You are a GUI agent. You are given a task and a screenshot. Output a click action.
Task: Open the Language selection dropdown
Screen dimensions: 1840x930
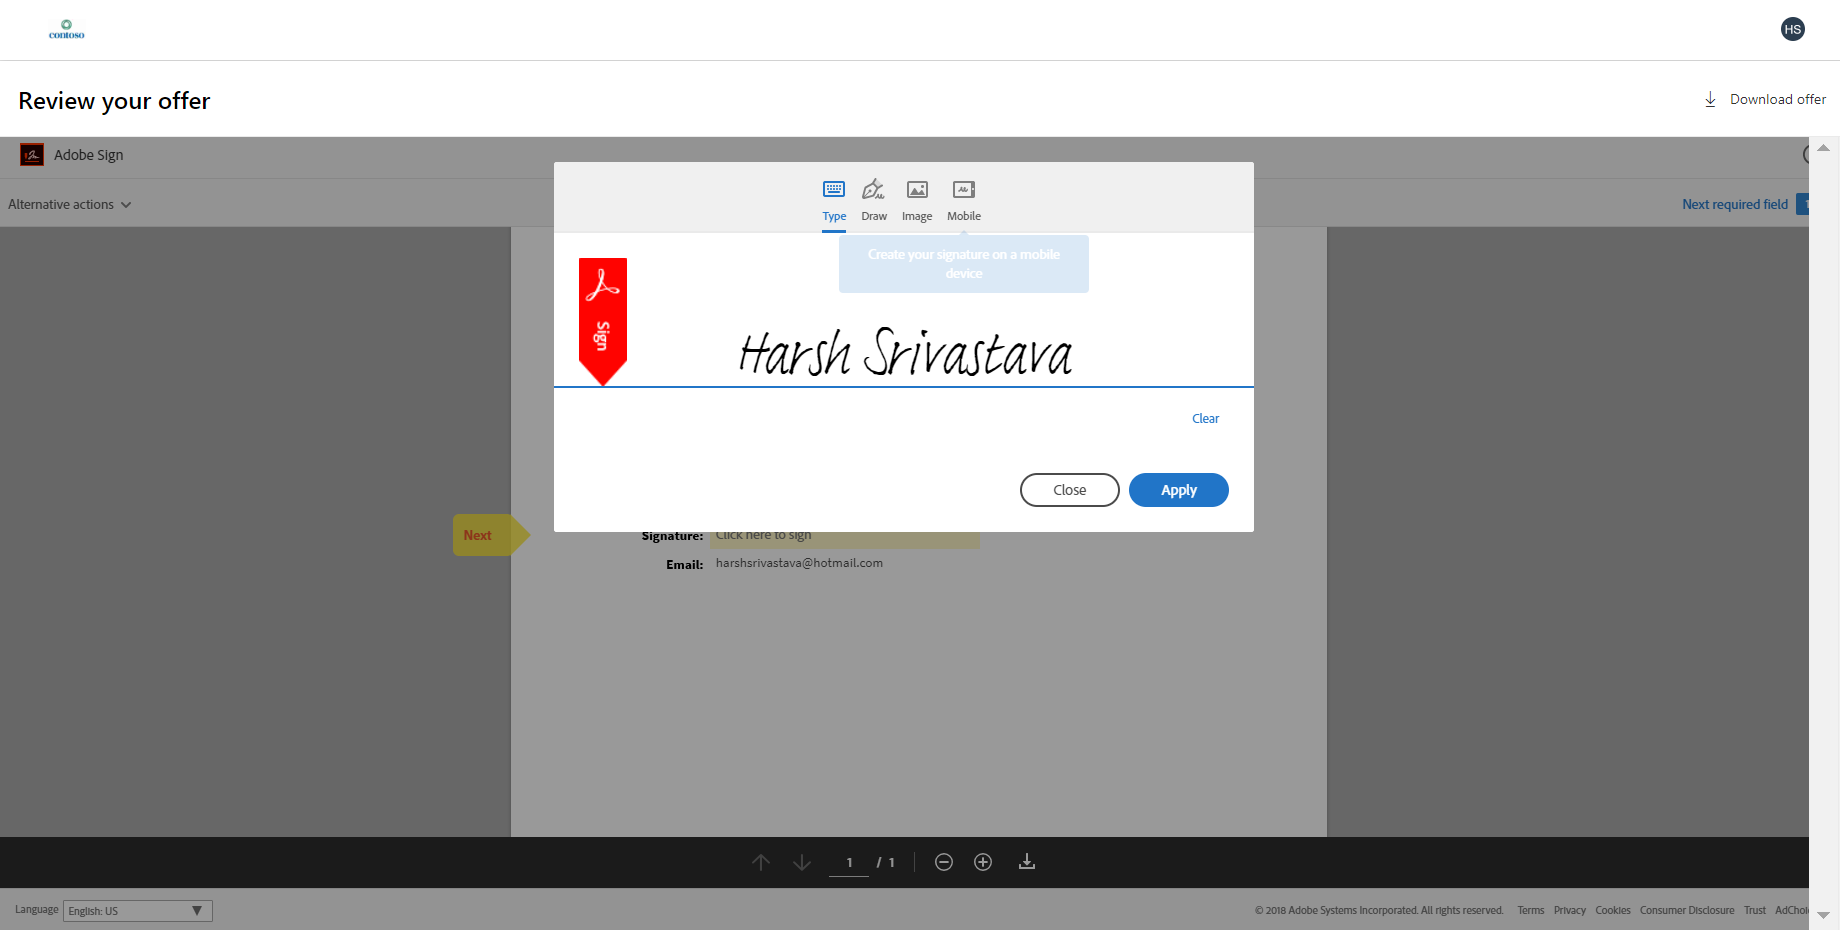[x=136, y=910]
